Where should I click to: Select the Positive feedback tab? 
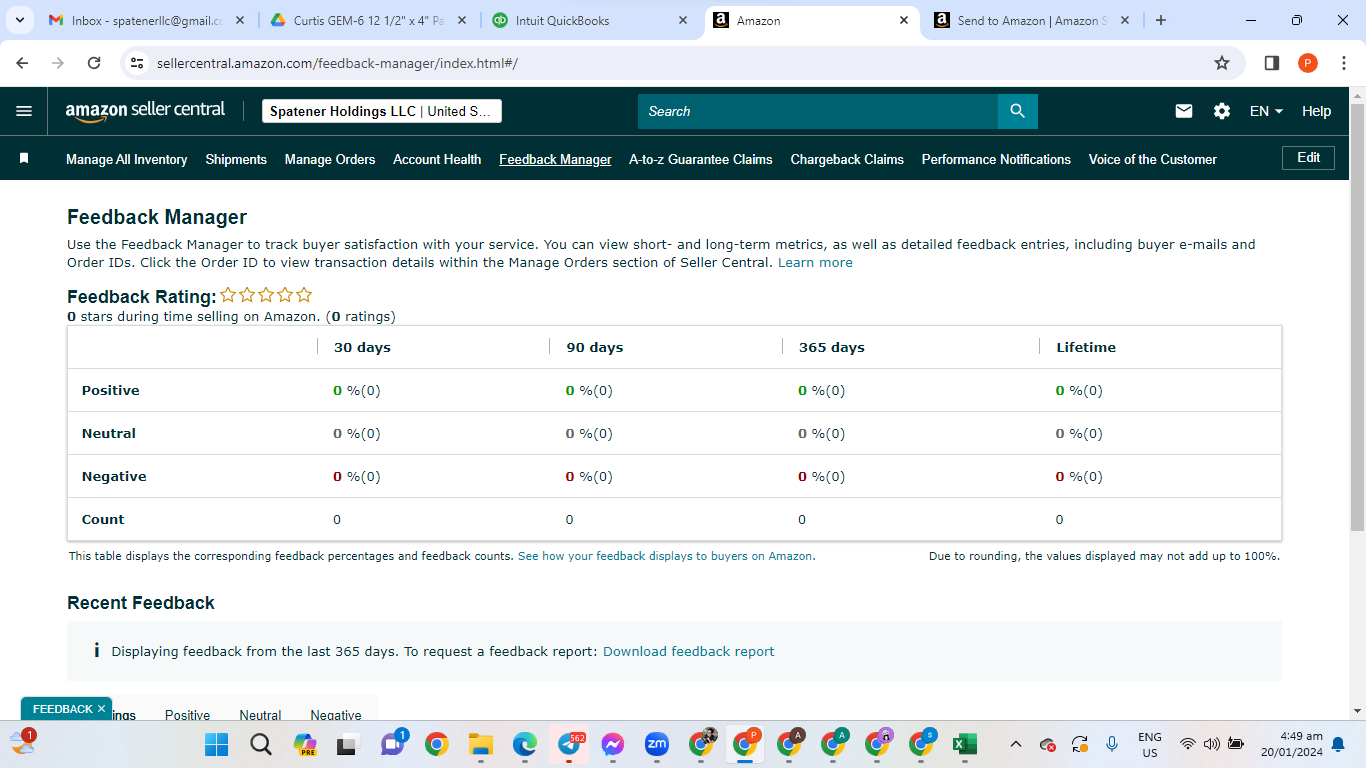click(x=187, y=715)
